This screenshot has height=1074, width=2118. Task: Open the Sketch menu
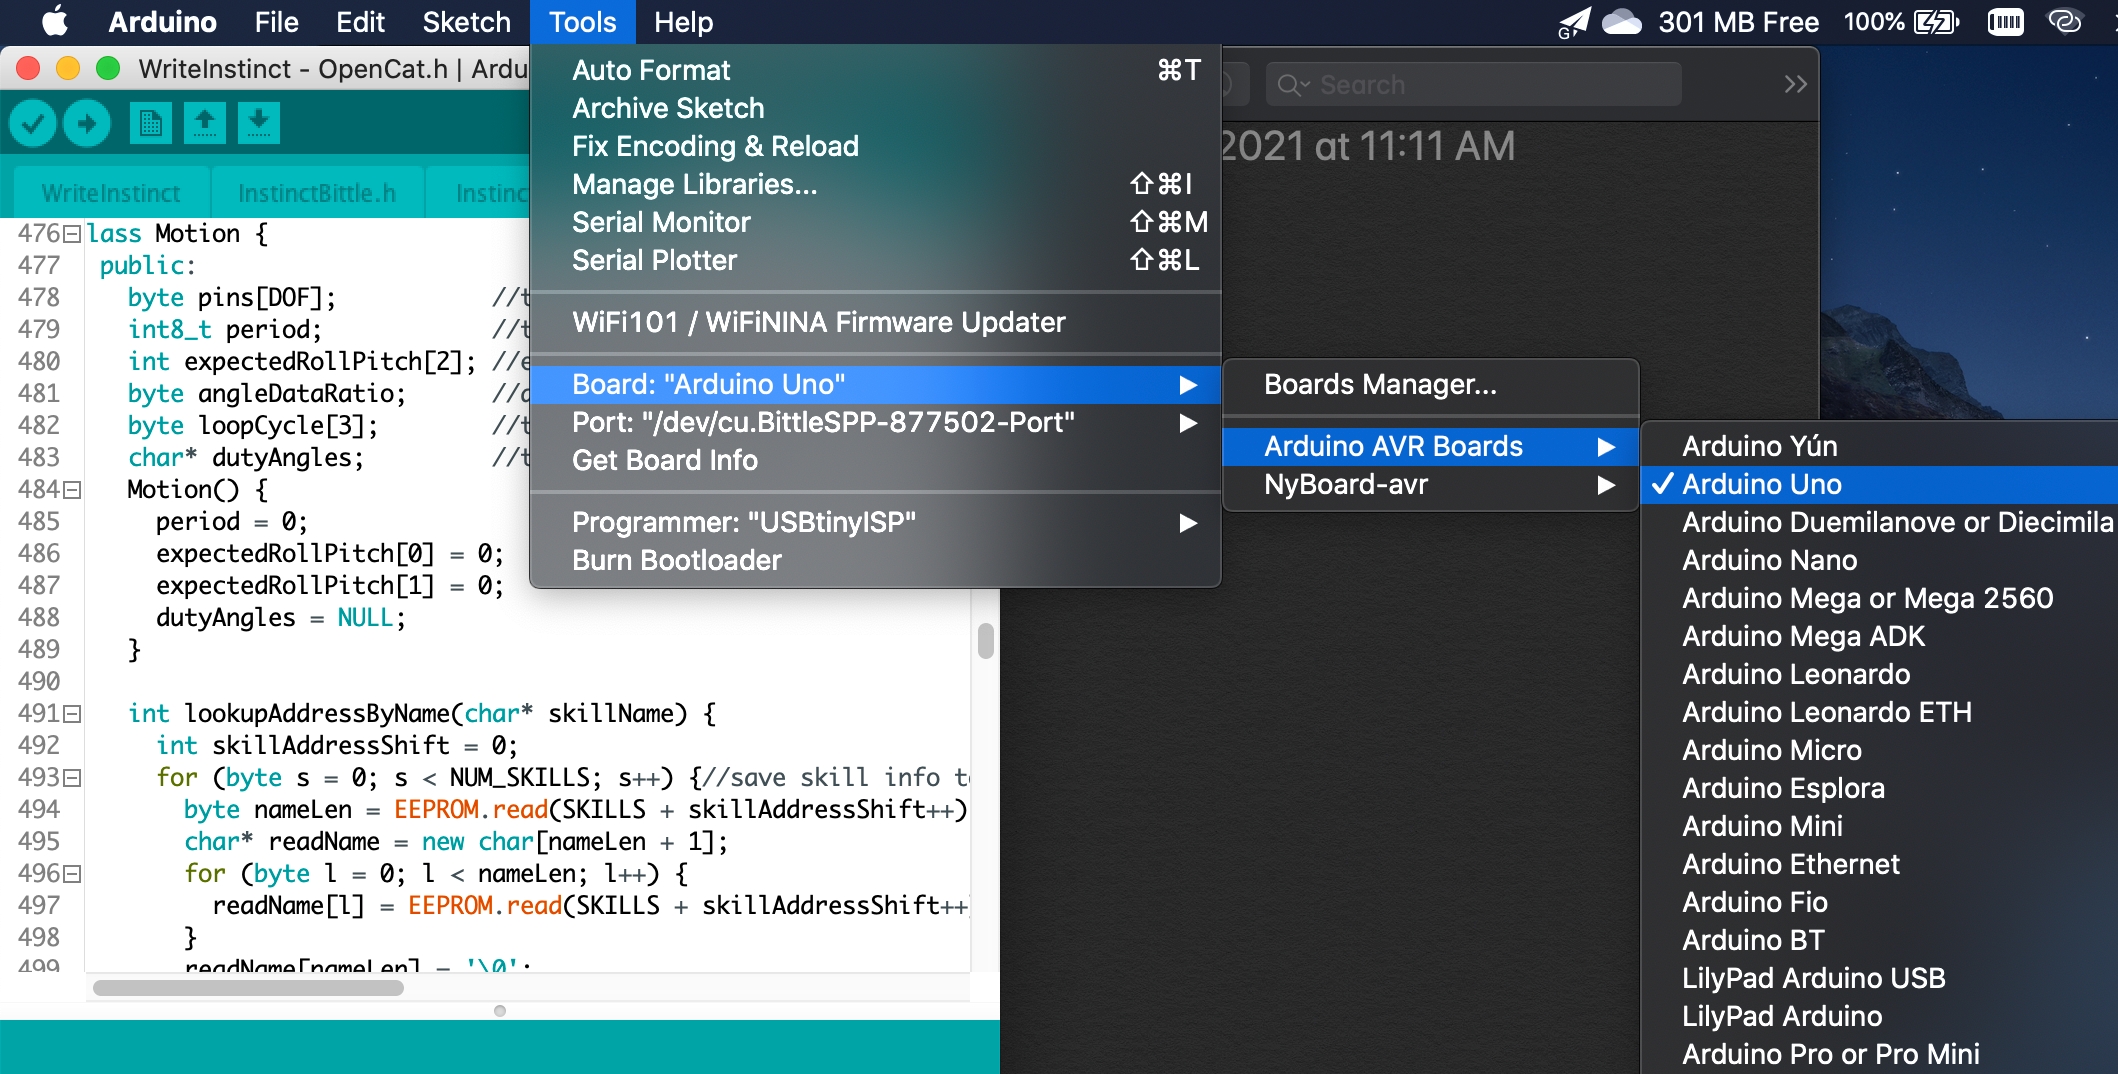coord(466,22)
